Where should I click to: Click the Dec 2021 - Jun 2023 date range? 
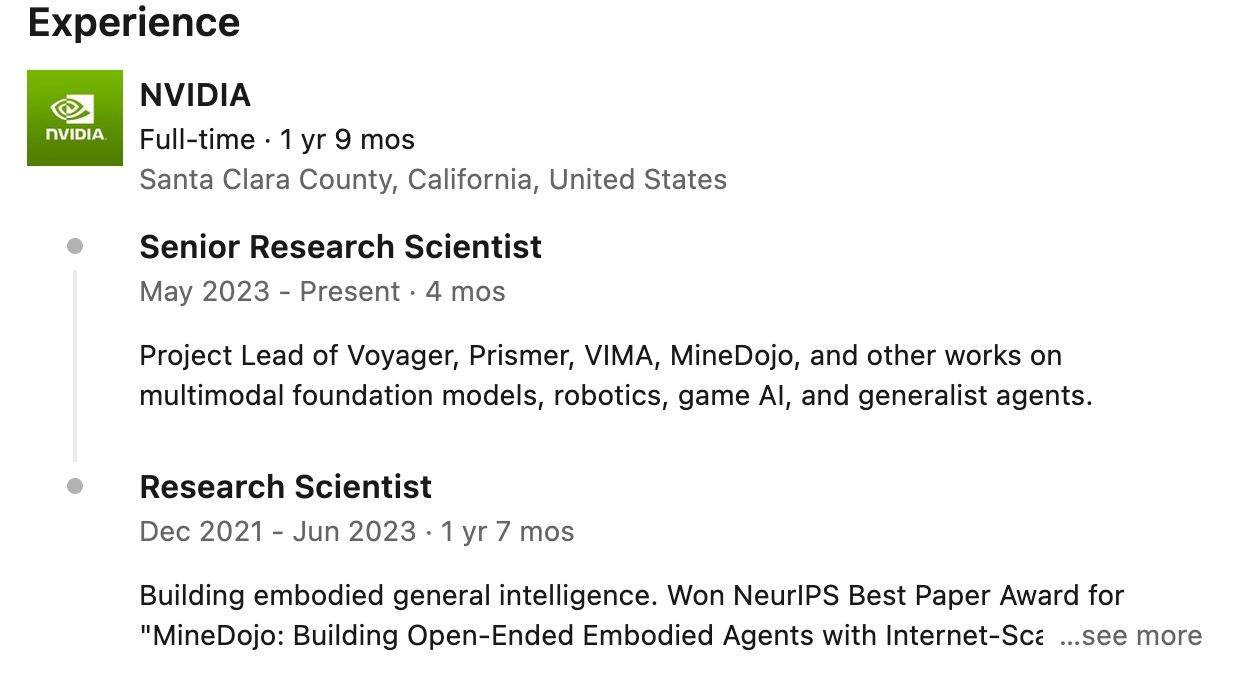(x=279, y=531)
